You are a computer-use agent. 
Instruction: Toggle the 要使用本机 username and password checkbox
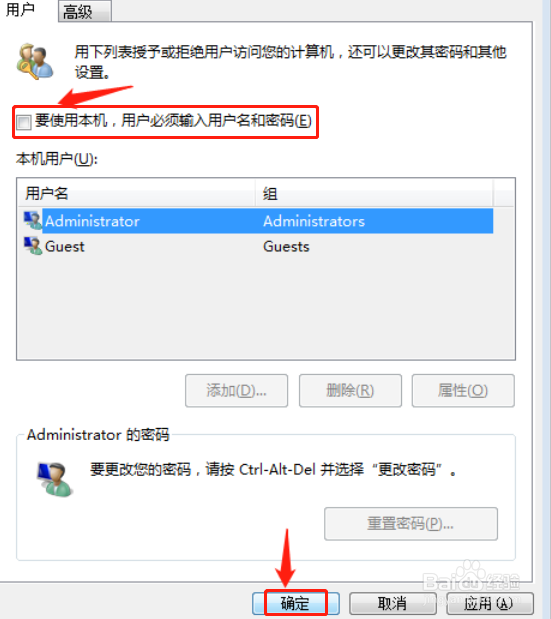(x=23, y=122)
